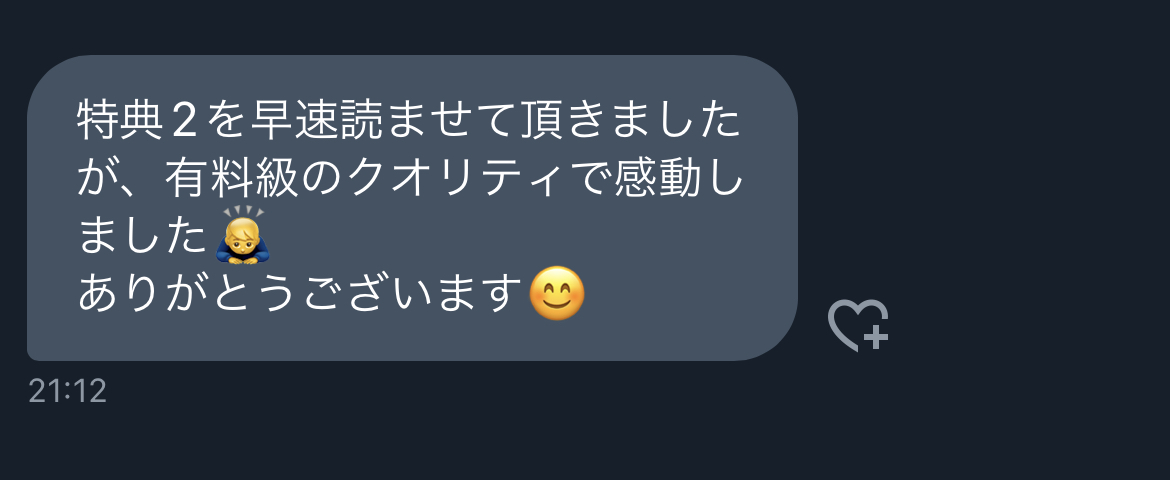
Task: Click the word クオリティ in the message
Action: [x=454, y=179]
